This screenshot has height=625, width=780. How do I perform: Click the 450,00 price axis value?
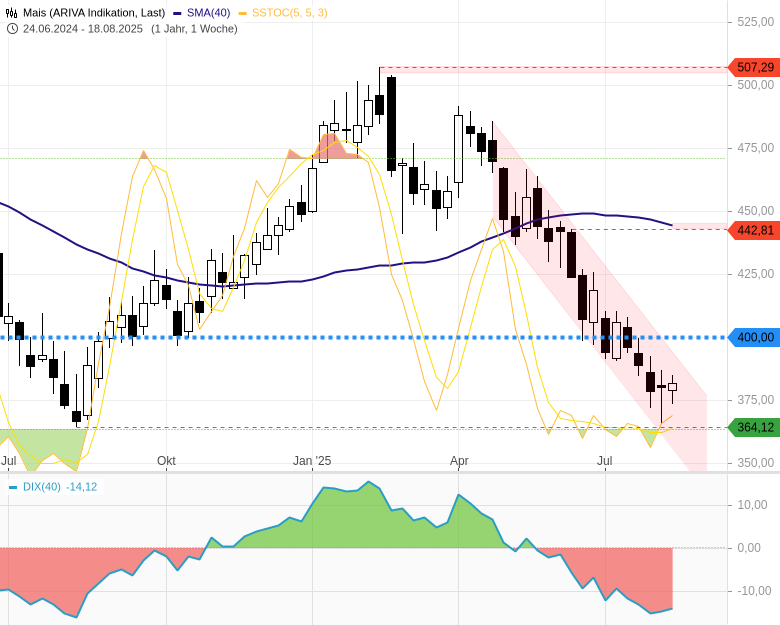[x=756, y=211]
